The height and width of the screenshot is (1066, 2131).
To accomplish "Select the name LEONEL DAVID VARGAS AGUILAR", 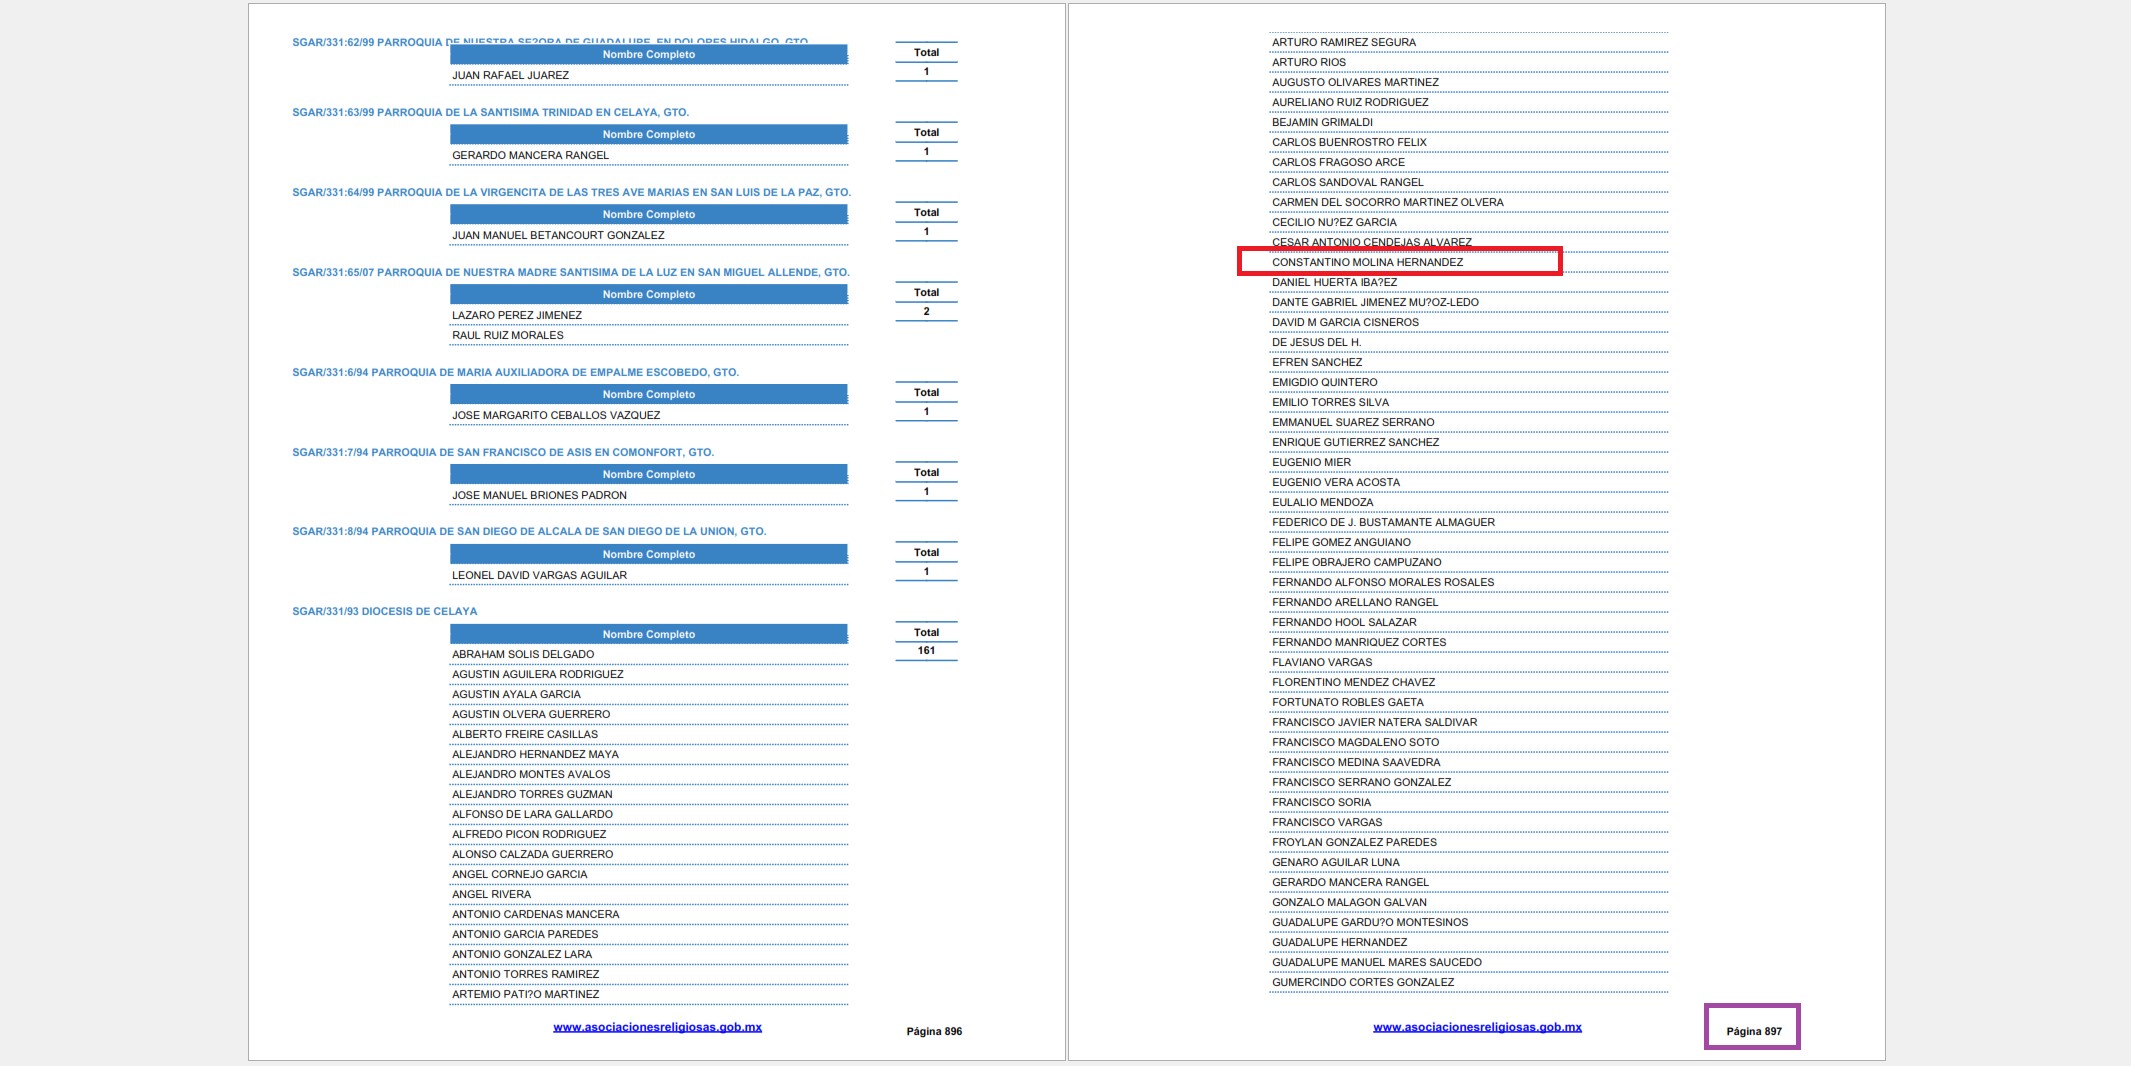I will [539, 575].
